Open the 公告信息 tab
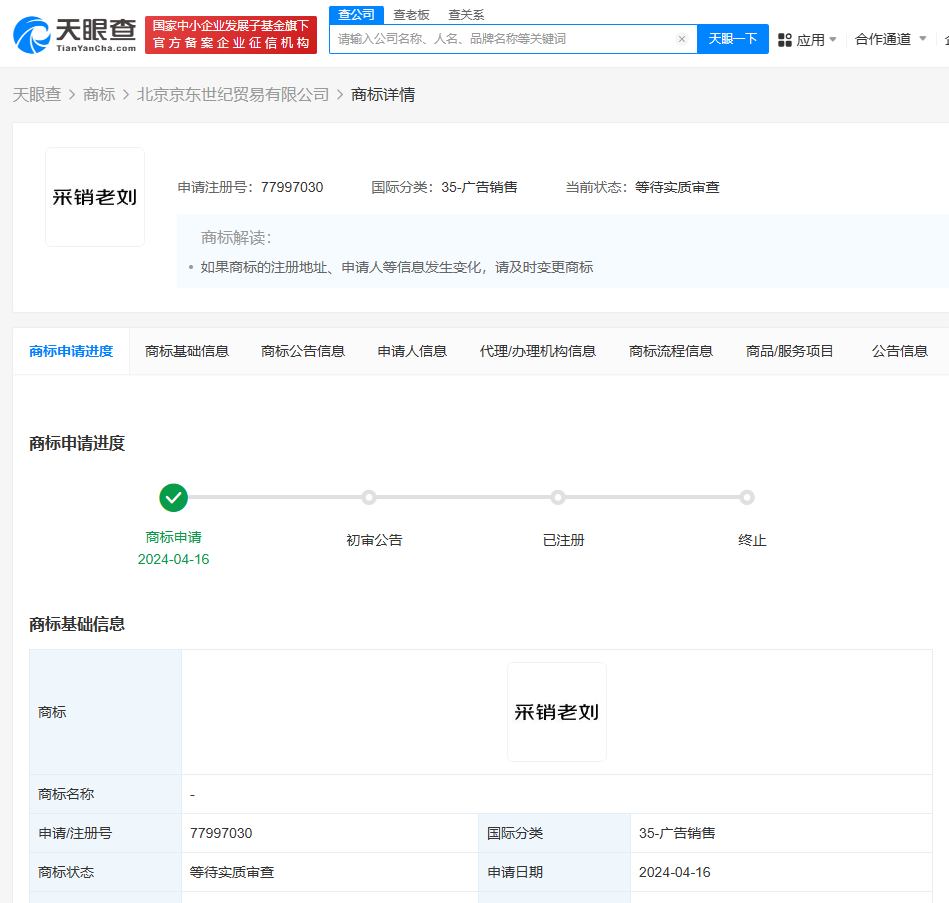Image resolution: width=949 pixels, height=903 pixels. 898,351
